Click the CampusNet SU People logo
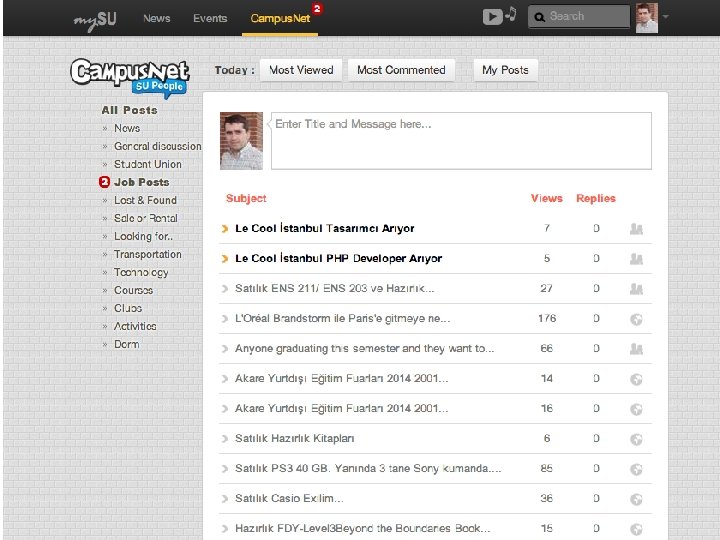Viewport: 720px width, 540px height. (x=130, y=77)
